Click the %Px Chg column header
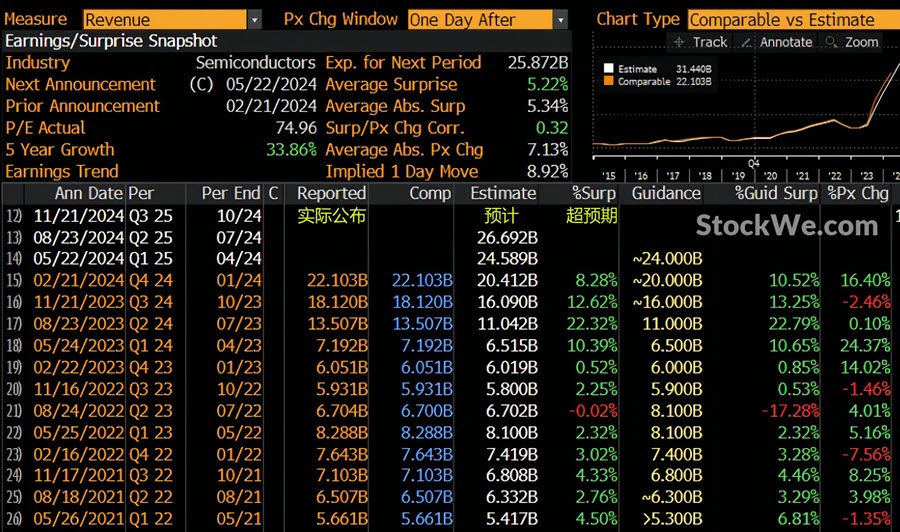 point(858,193)
